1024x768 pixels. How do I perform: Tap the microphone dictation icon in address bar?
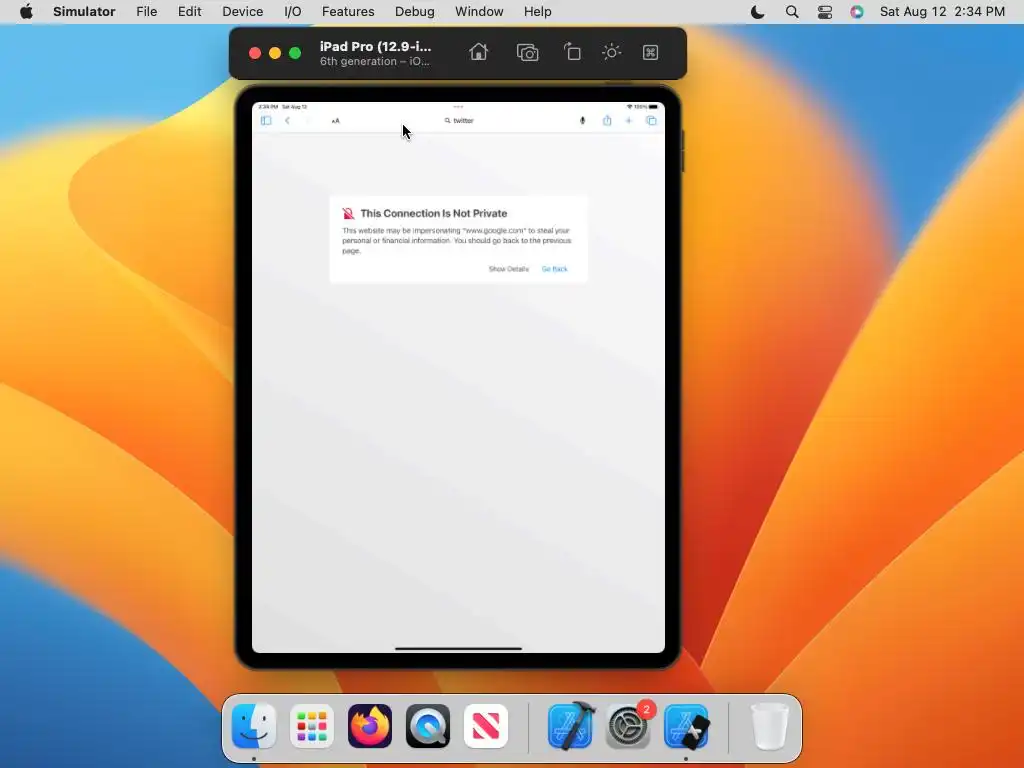583,120
